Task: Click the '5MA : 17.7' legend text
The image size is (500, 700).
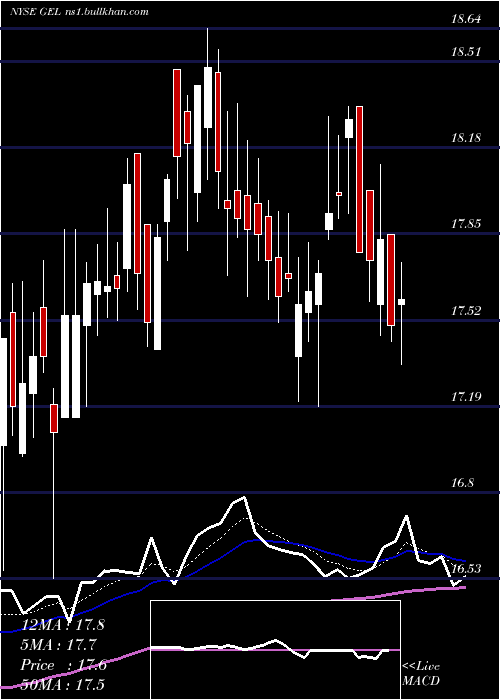Action: click(x=59, y=645)
